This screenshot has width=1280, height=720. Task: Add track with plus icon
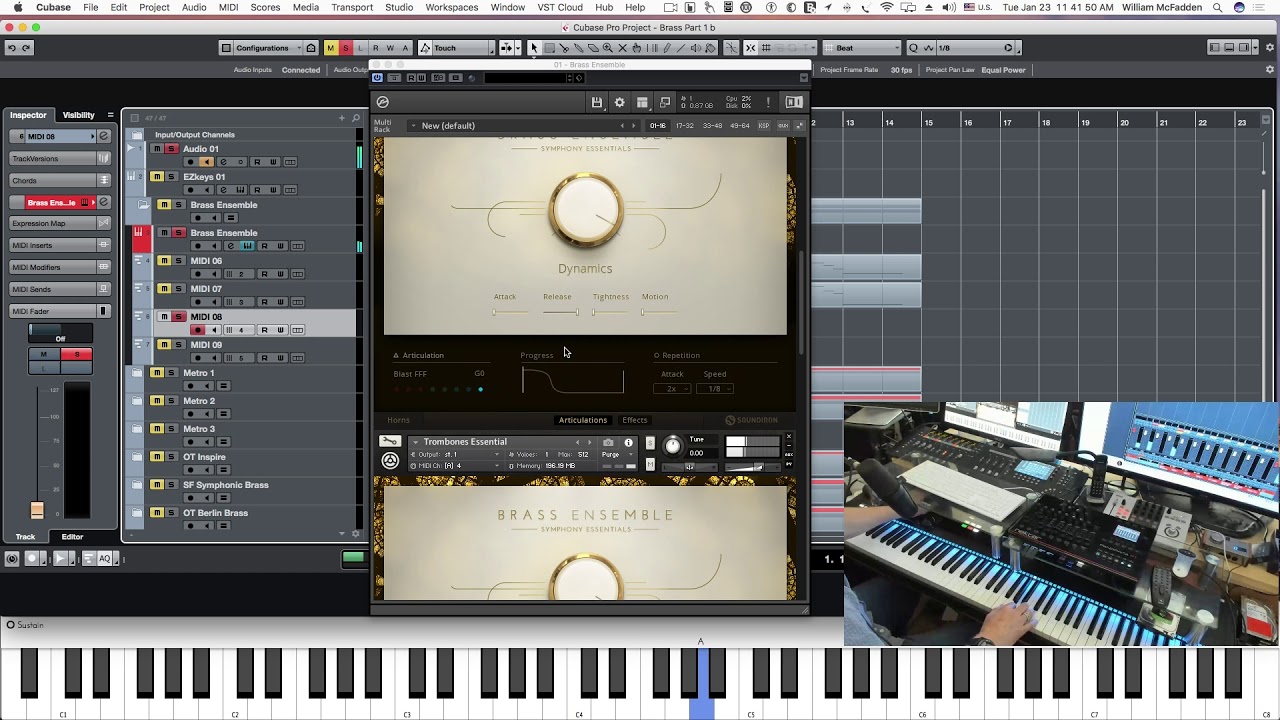(341, 118)
